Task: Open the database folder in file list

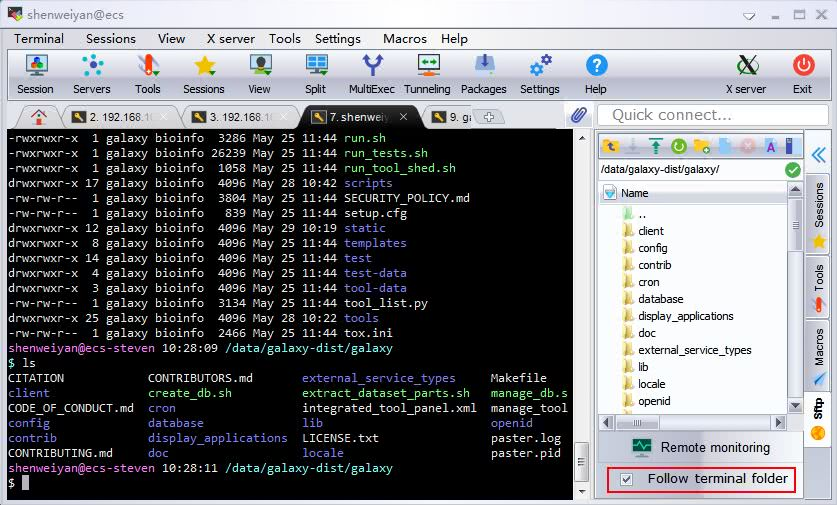Action: click(x=660, y=299)
